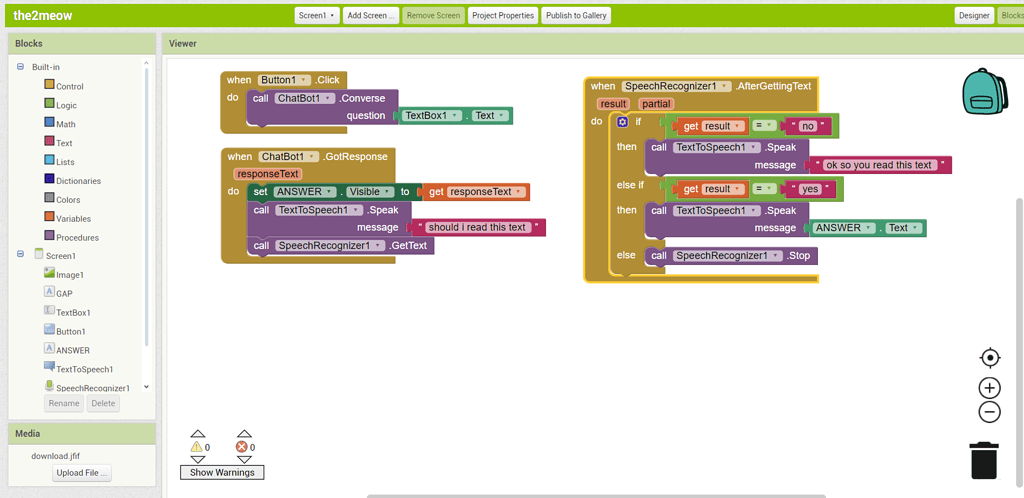Open the backpack icon in viewer

983,93
